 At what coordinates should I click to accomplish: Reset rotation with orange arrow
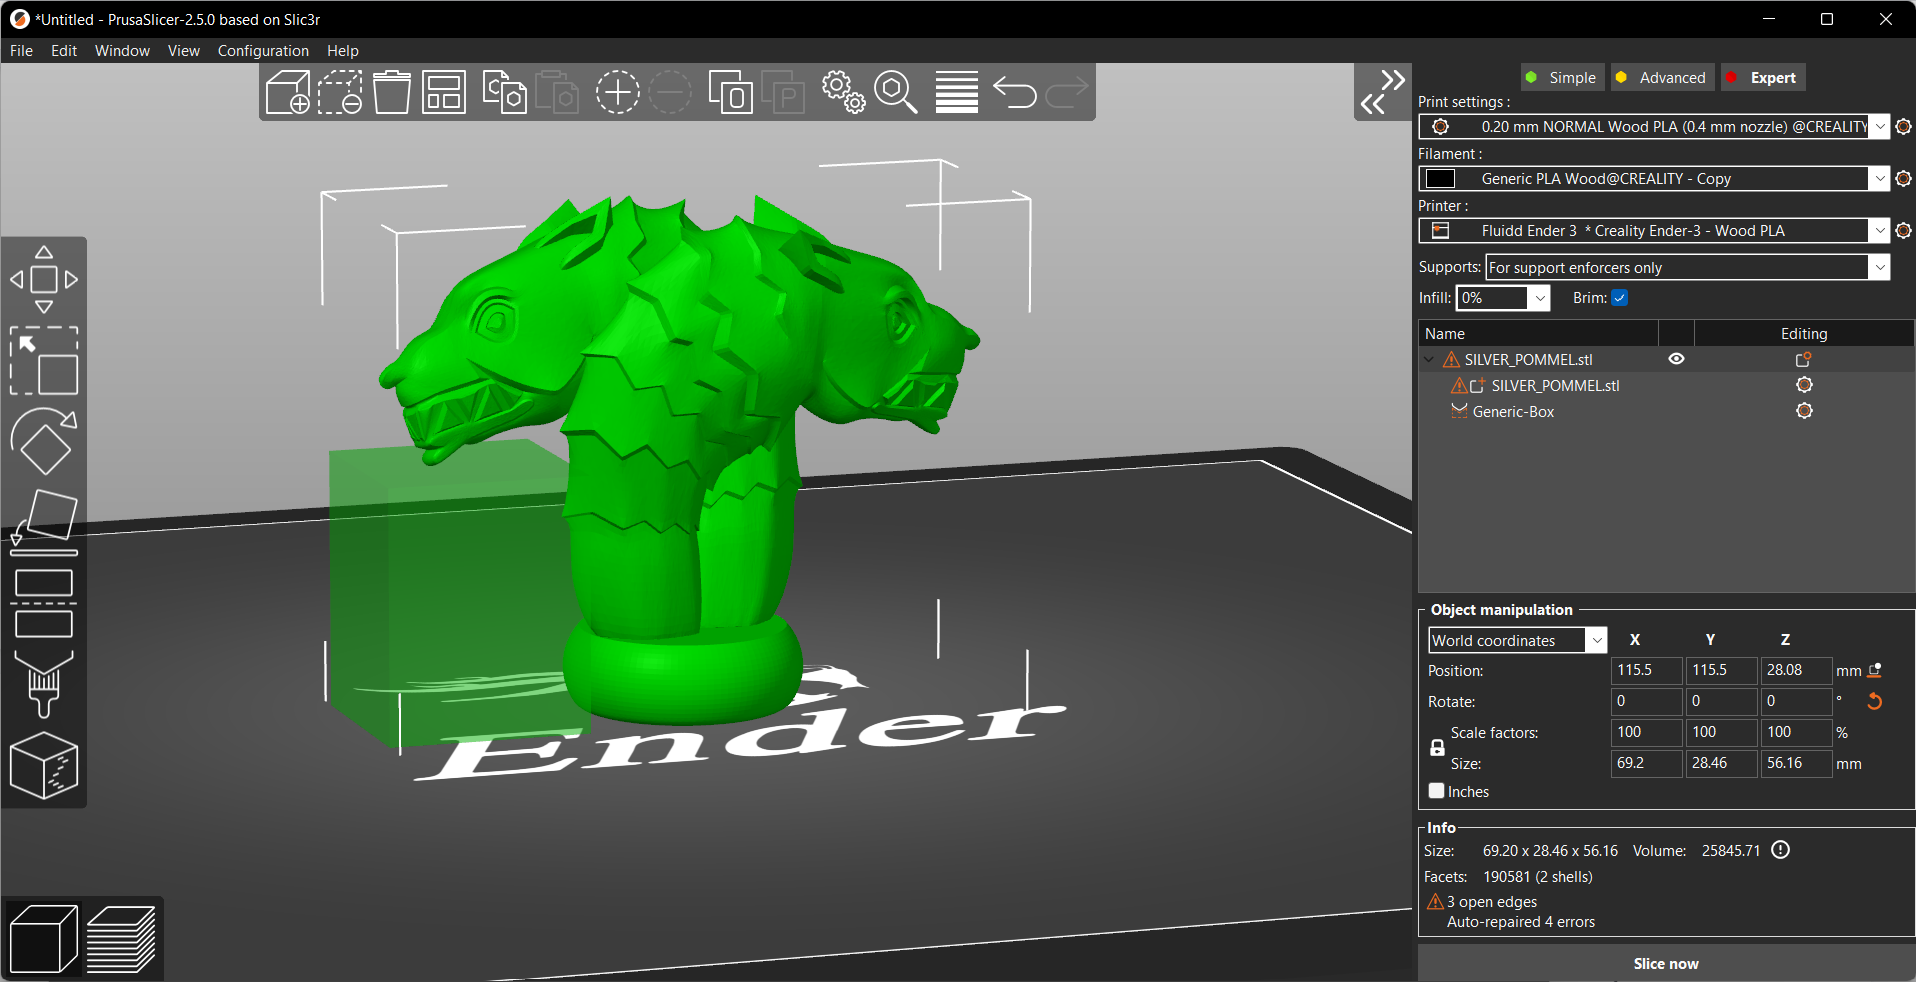[1875, 702]
